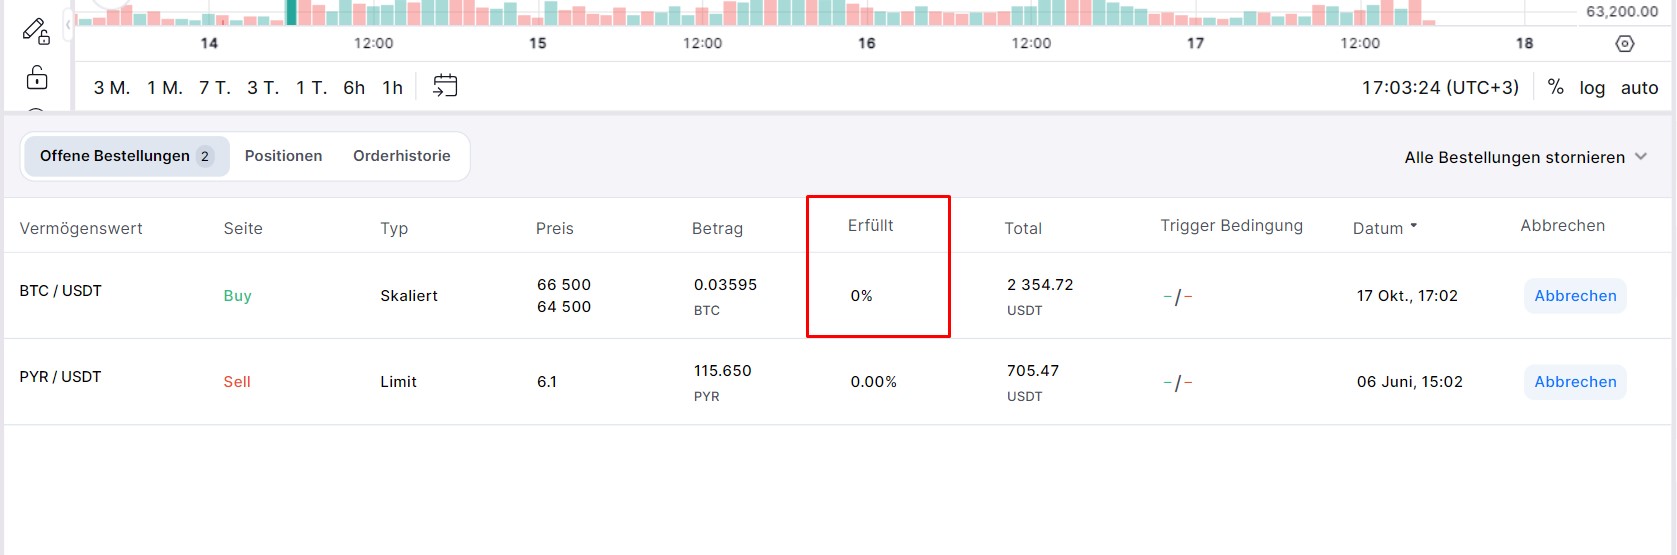The height and width of the screenshot is (555, 1677).
Task: Switch to the Positionen tab
Action: click(x=283, y=156)
